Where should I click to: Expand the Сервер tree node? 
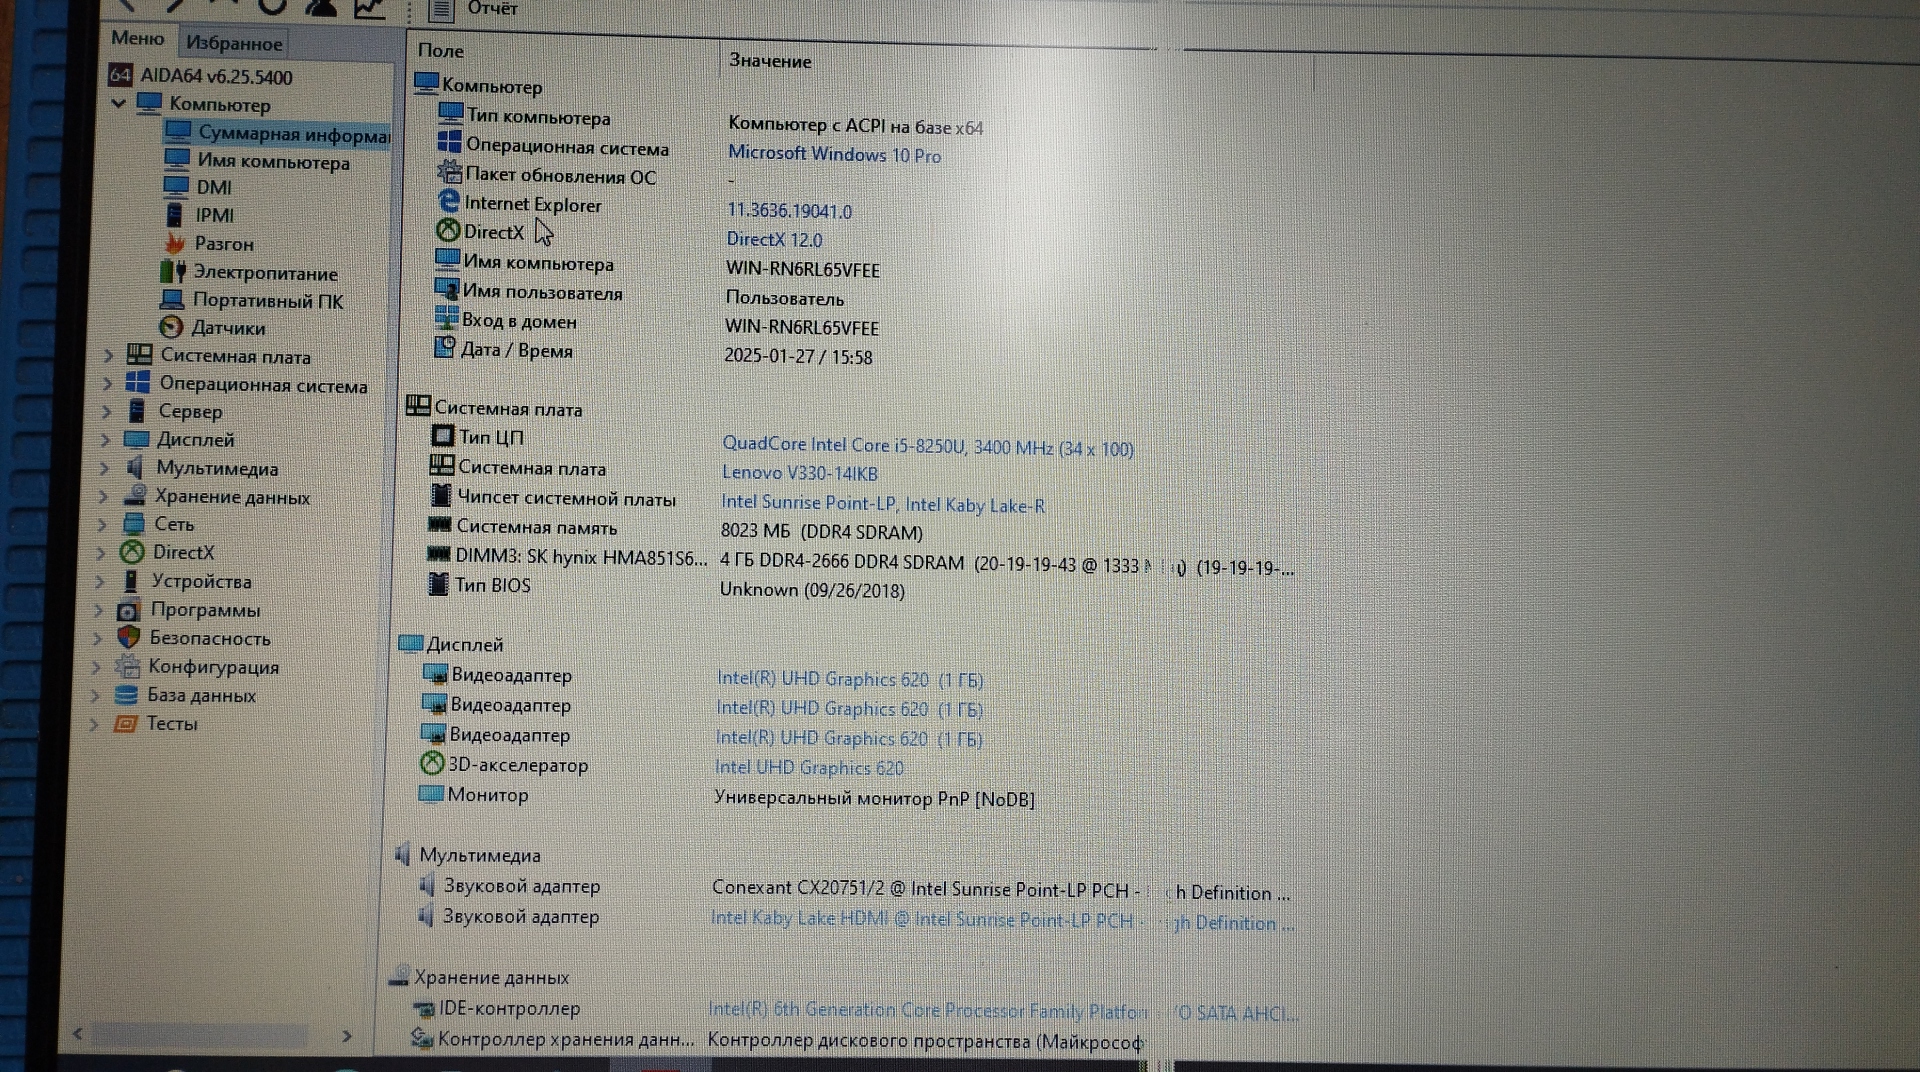coord(107,411)
